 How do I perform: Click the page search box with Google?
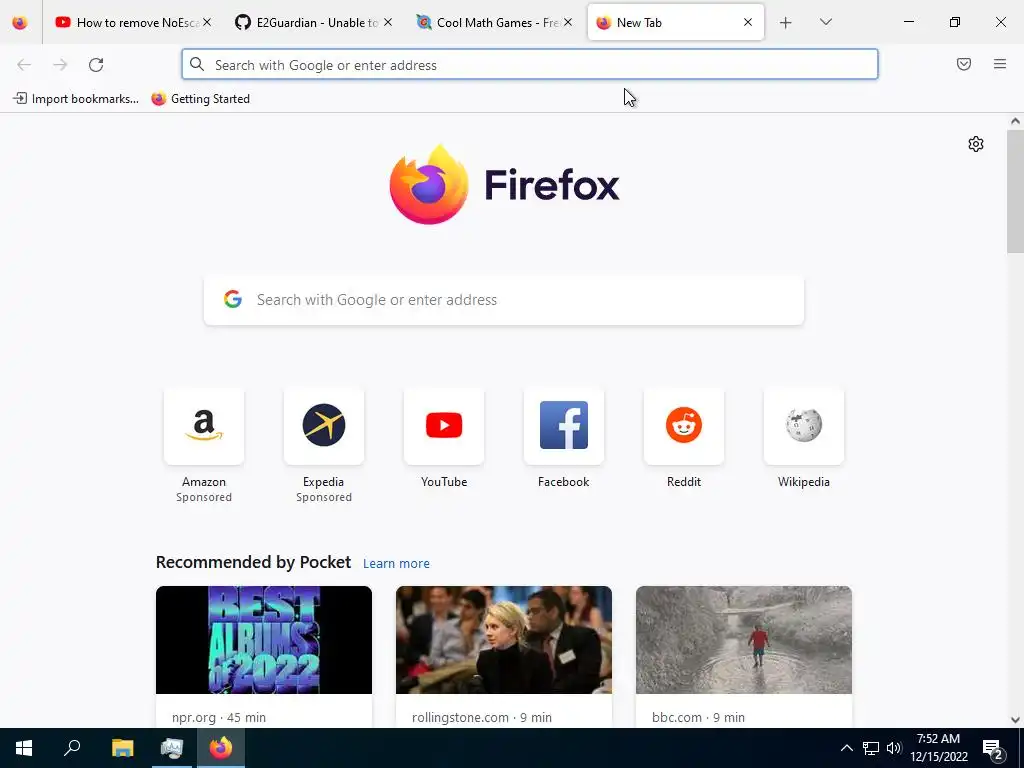504,300
